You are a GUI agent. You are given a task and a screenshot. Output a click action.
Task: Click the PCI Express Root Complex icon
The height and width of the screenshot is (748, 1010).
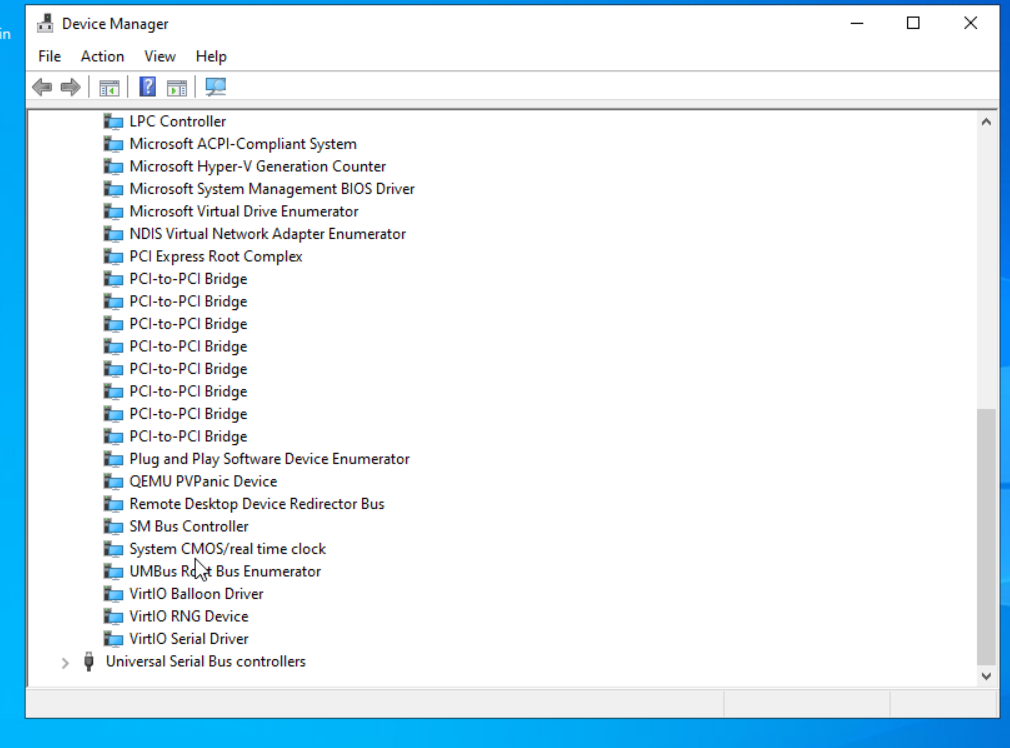(113, 256)
